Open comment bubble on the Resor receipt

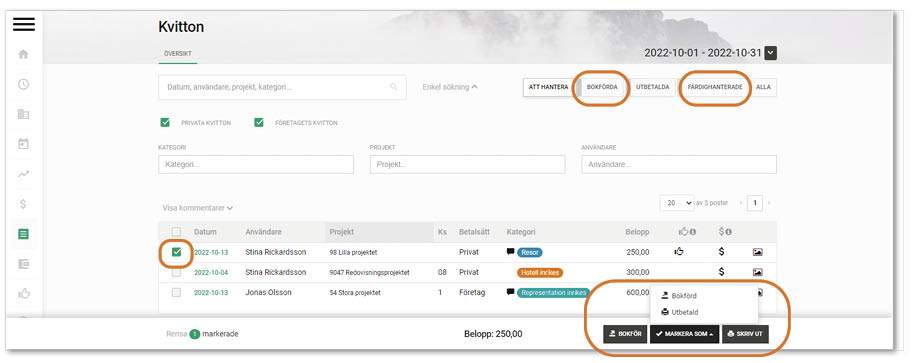click(511, 252)
